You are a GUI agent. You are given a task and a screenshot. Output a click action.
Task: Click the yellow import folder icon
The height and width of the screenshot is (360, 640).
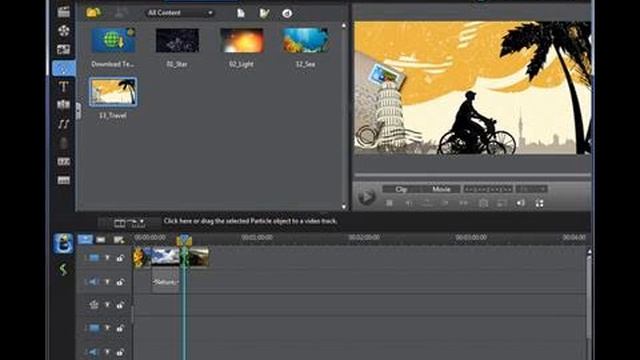coord(93,13)
